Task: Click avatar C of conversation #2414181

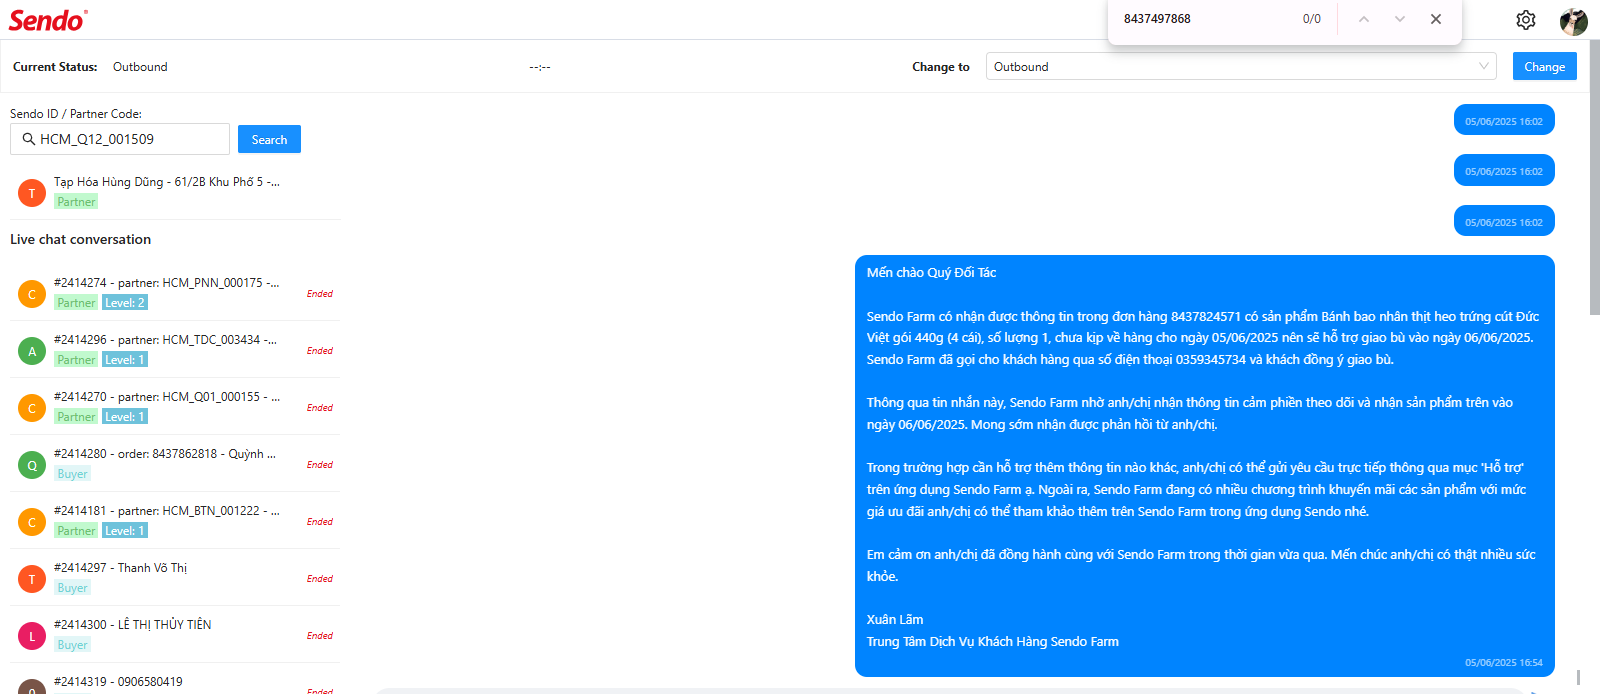Action: (32, 522)
